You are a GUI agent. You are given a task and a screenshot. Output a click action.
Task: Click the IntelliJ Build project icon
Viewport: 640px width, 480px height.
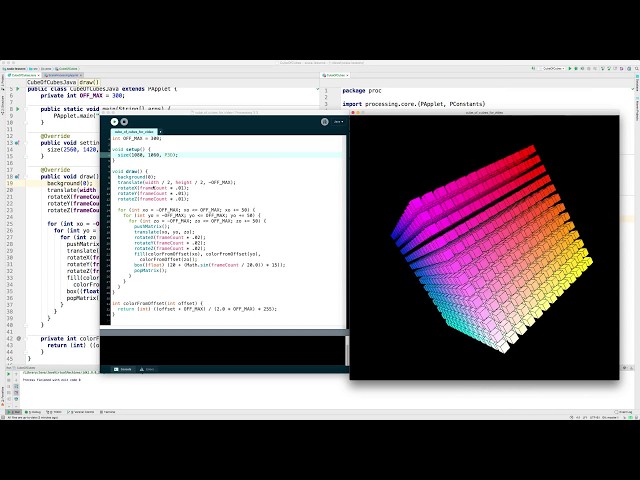533,69
